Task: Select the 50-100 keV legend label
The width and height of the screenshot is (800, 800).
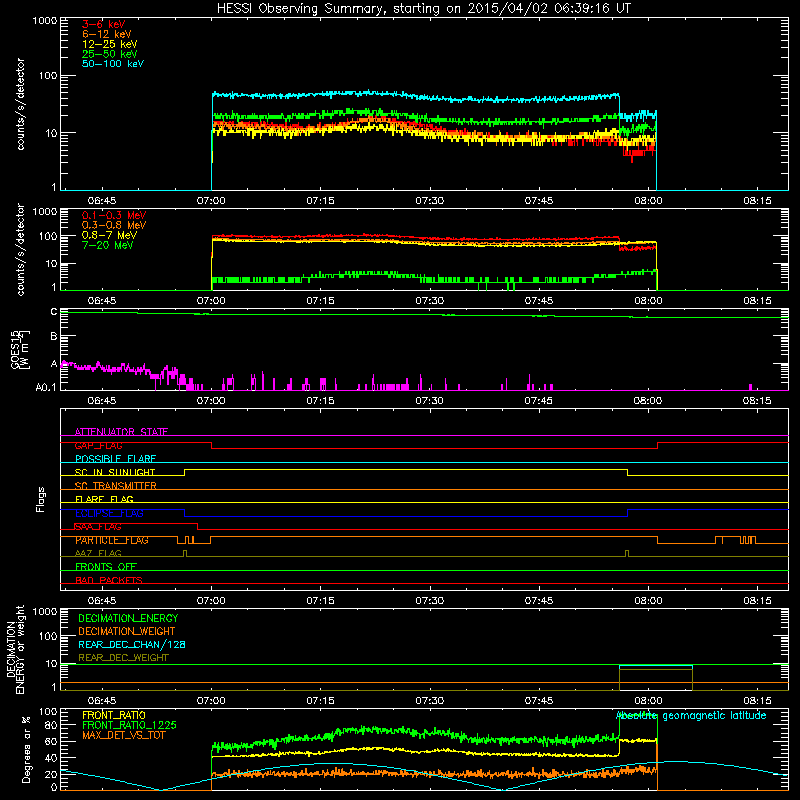Action: tap(113, 64)
